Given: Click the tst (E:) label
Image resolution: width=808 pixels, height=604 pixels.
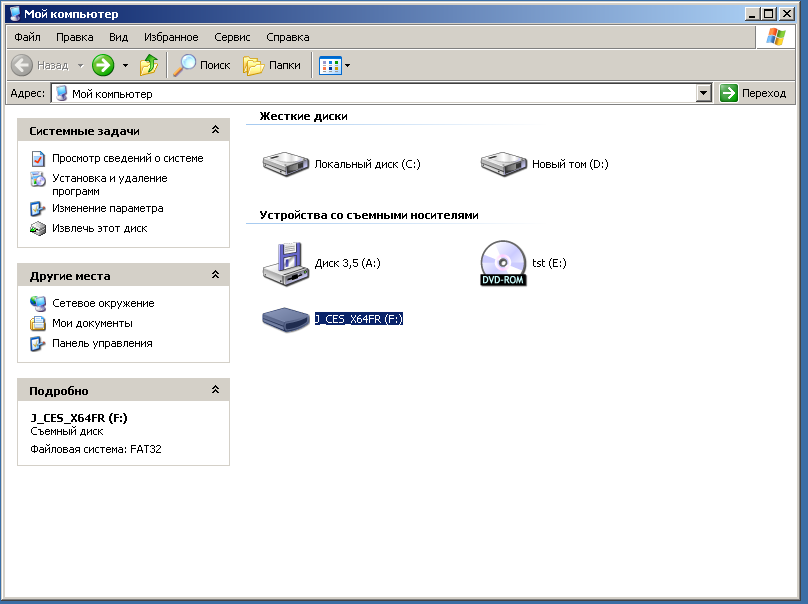Looking at the screenshot, I should click(x=549, y=263).
